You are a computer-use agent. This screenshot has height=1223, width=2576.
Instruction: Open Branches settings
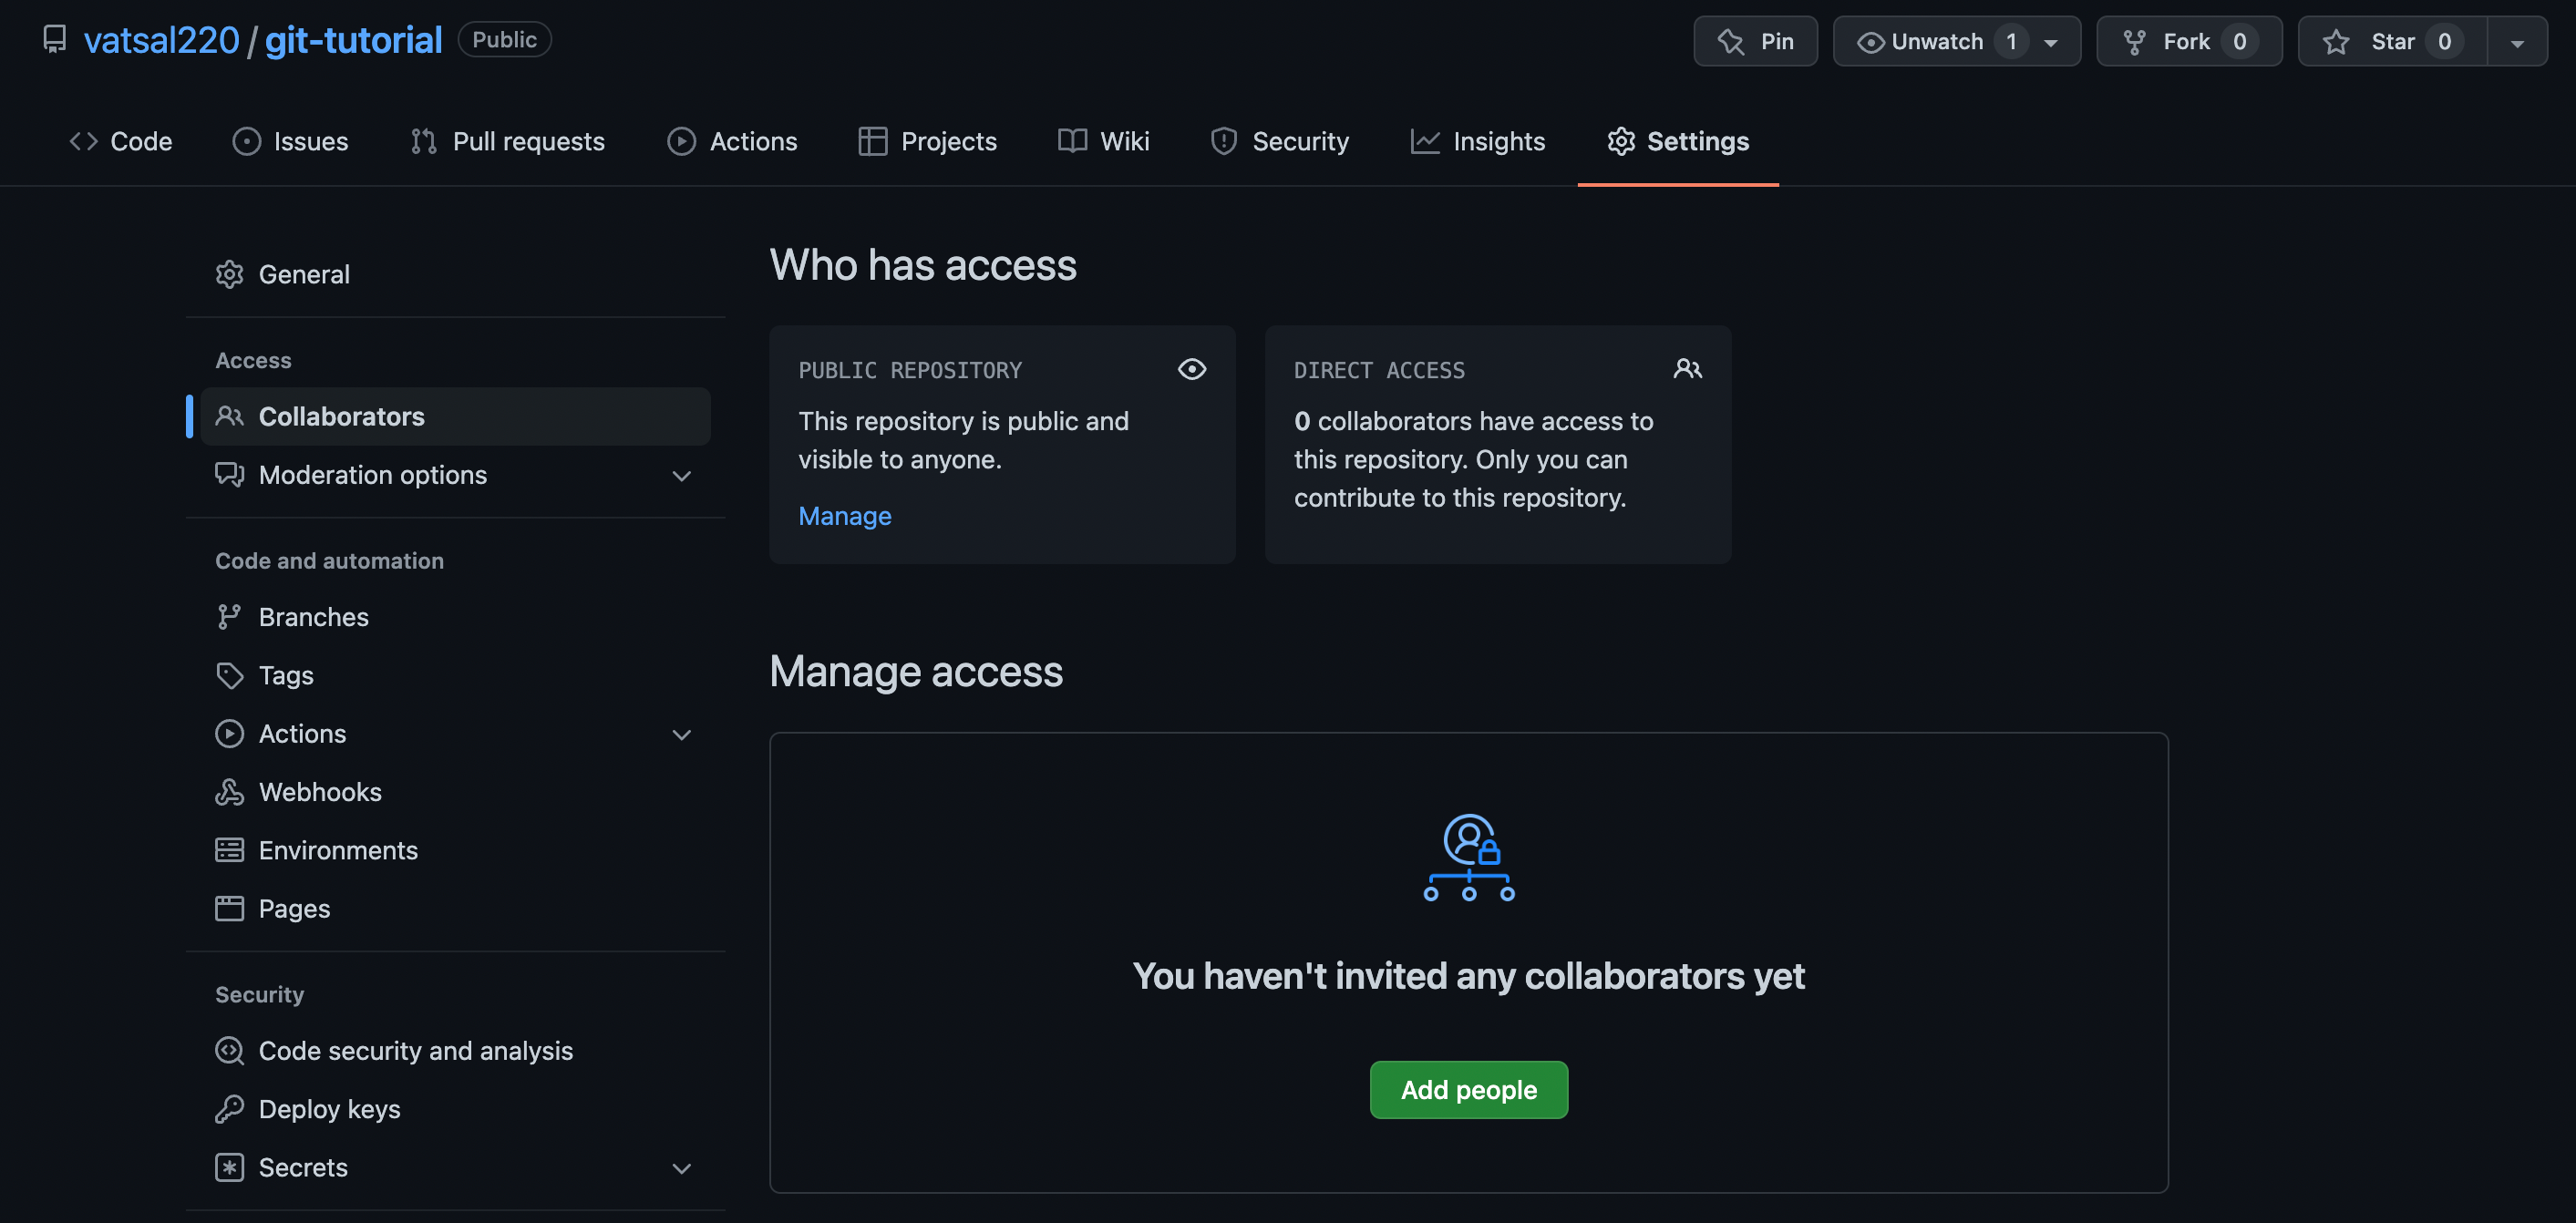click(x=456, y=617)
